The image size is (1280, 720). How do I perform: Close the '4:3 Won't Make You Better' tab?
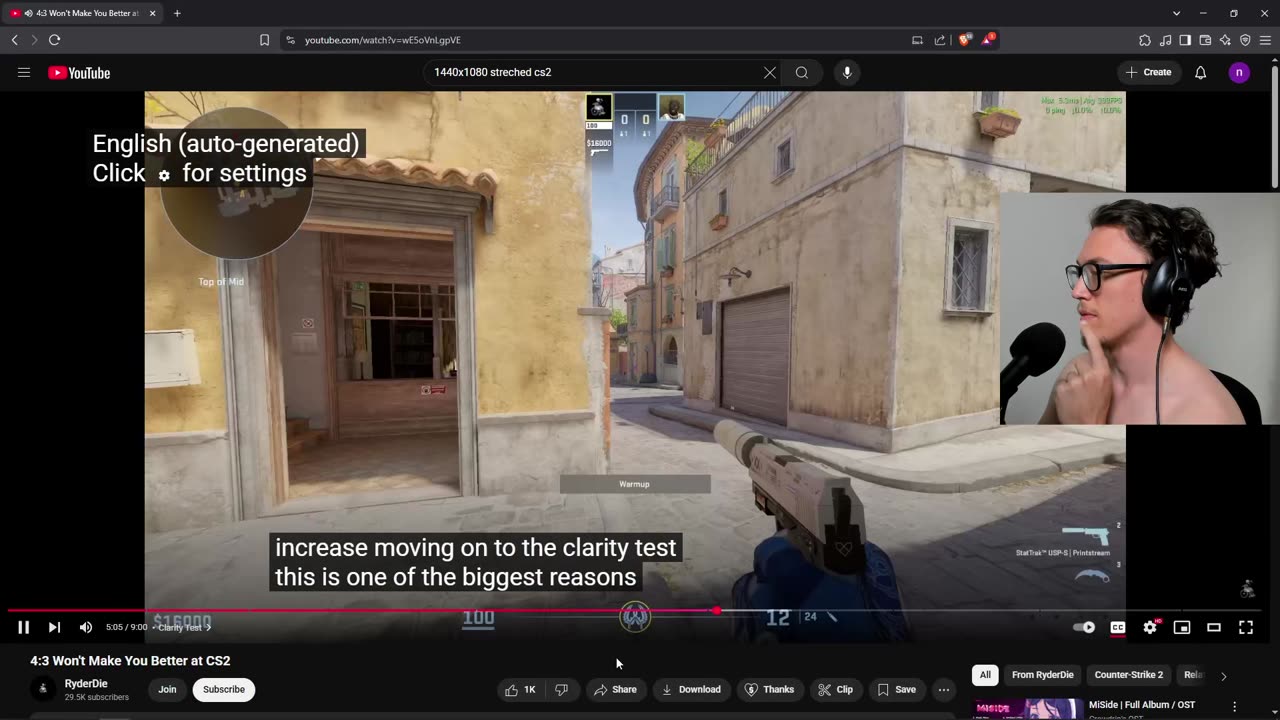(152, 13)
